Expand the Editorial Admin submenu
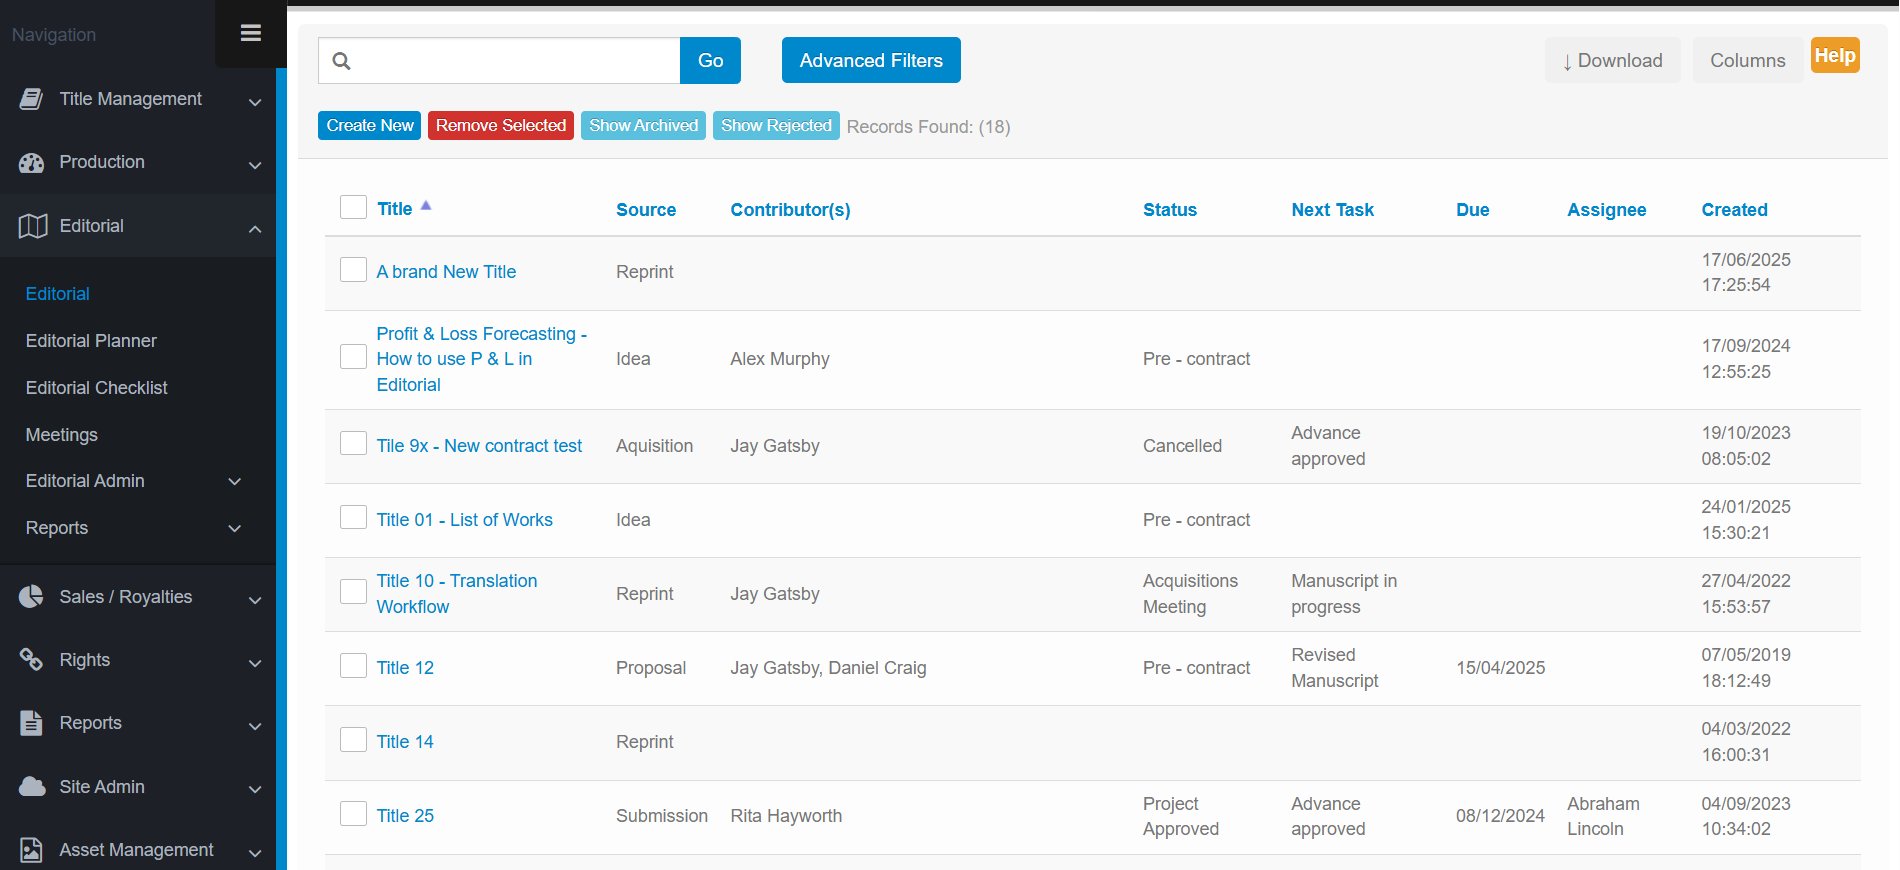The width and height of the screenshot is (1900, 870). pos(235,482)
